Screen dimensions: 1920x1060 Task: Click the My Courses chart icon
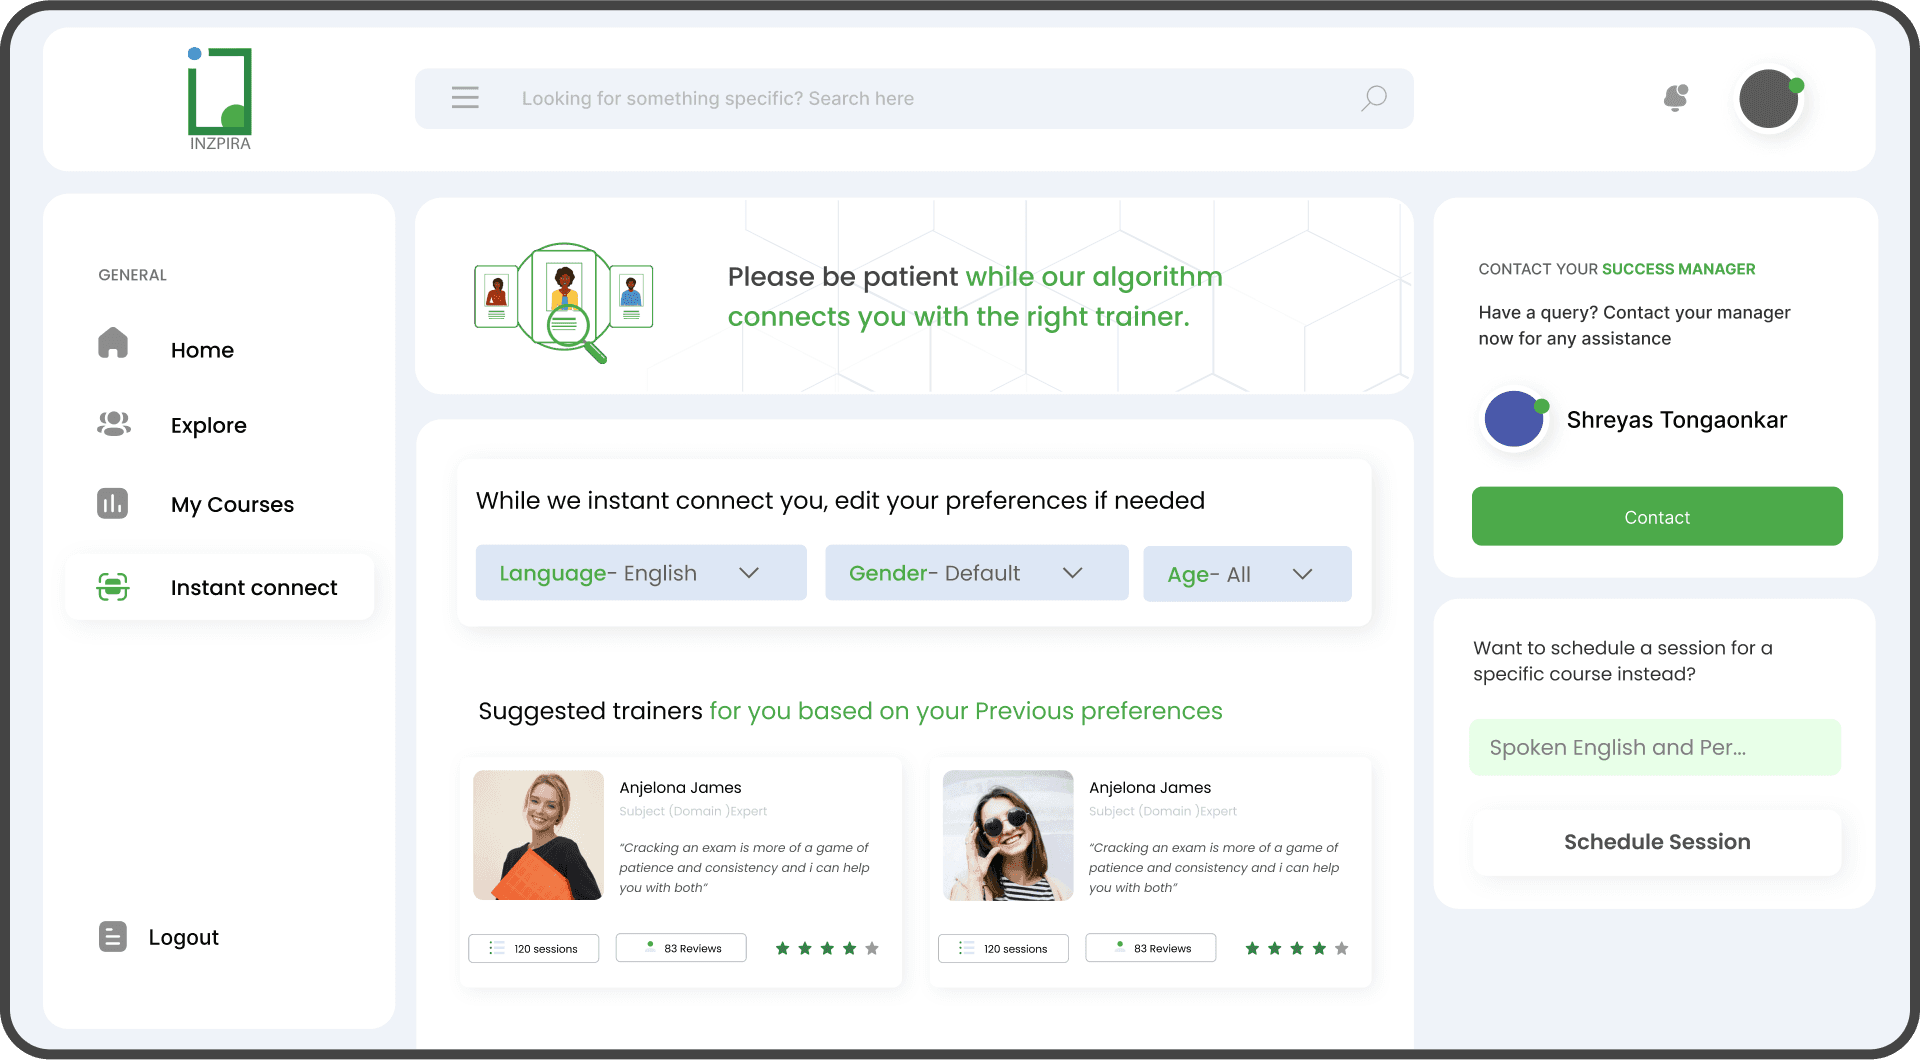(112, 503)
